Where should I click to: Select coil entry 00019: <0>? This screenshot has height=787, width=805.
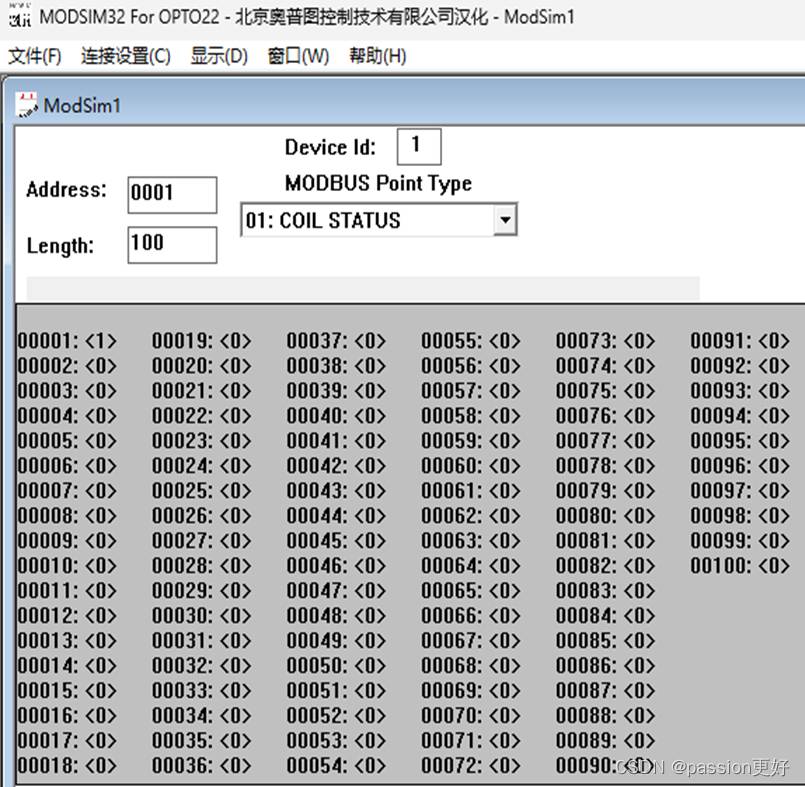point(202,341)
